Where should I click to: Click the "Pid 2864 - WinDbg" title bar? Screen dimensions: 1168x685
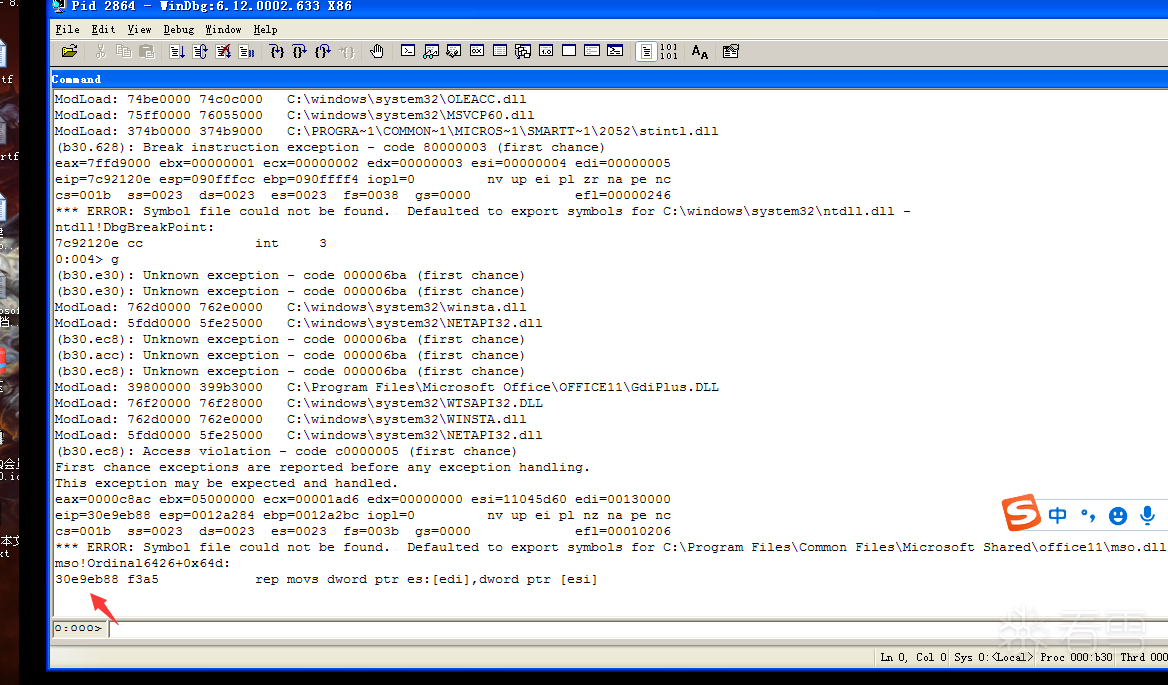pos(609,7)
